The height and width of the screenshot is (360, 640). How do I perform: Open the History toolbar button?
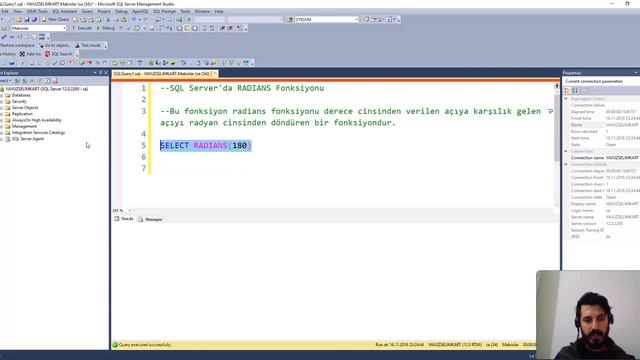(8, 54)
